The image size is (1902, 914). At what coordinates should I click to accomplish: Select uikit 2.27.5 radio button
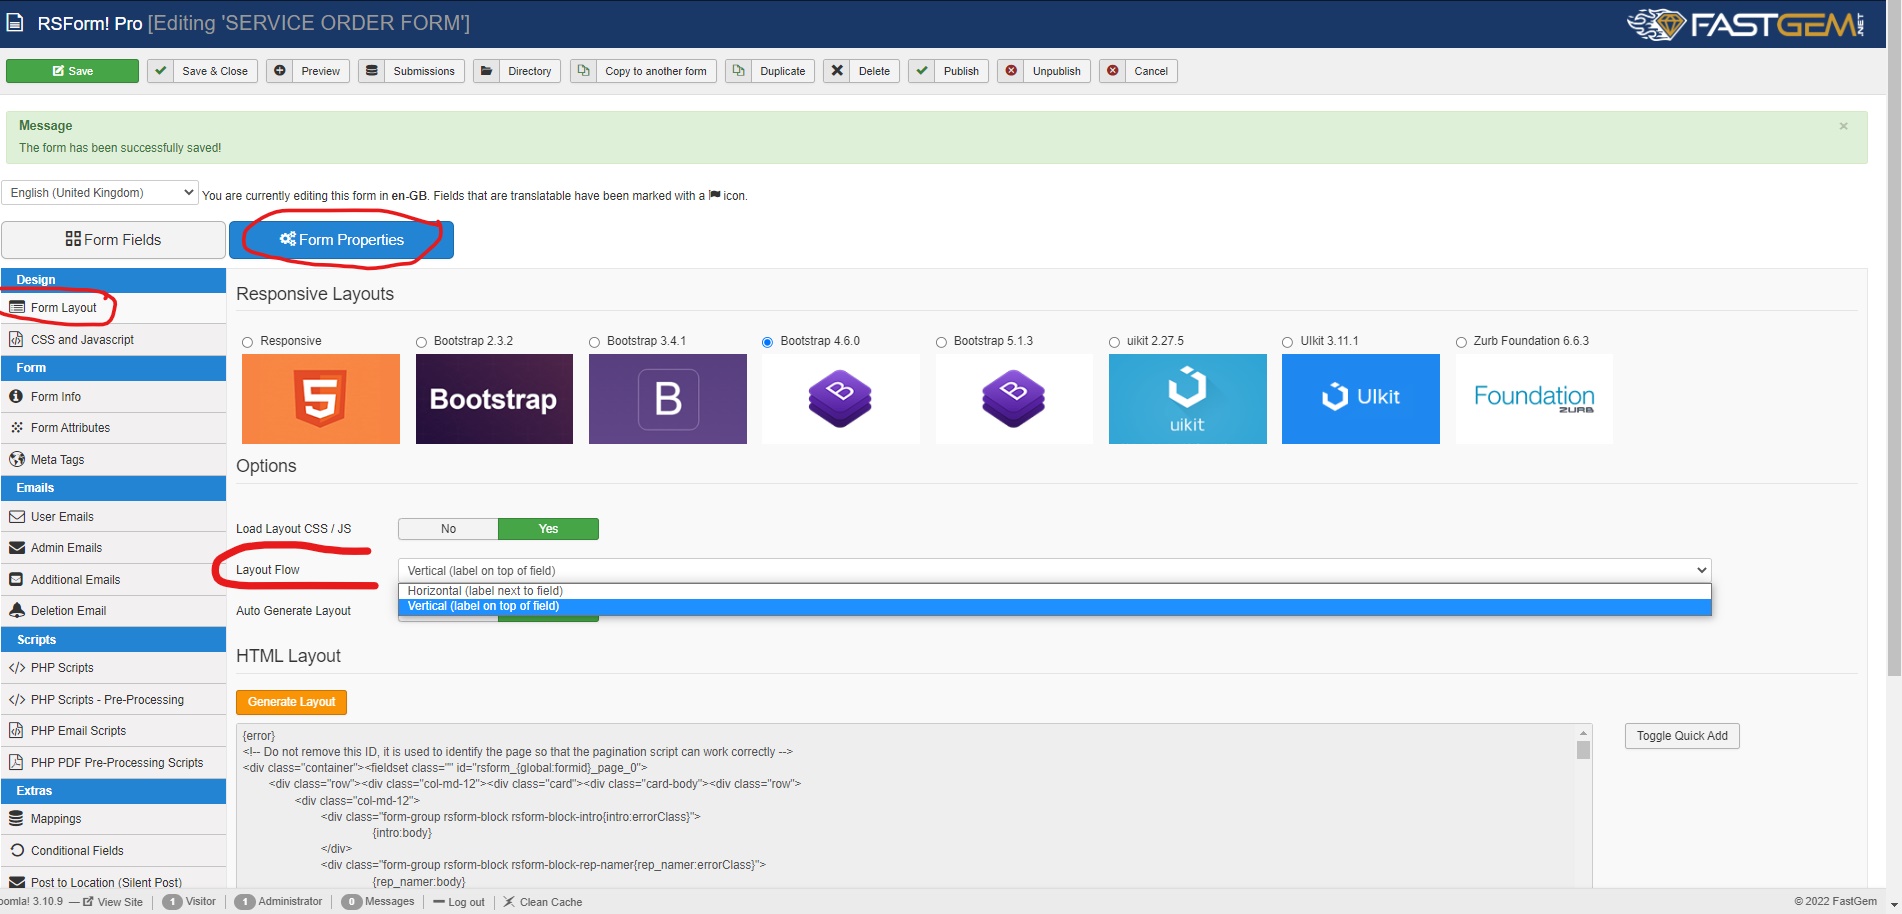pyautogui.click(x=1114, y=342)
